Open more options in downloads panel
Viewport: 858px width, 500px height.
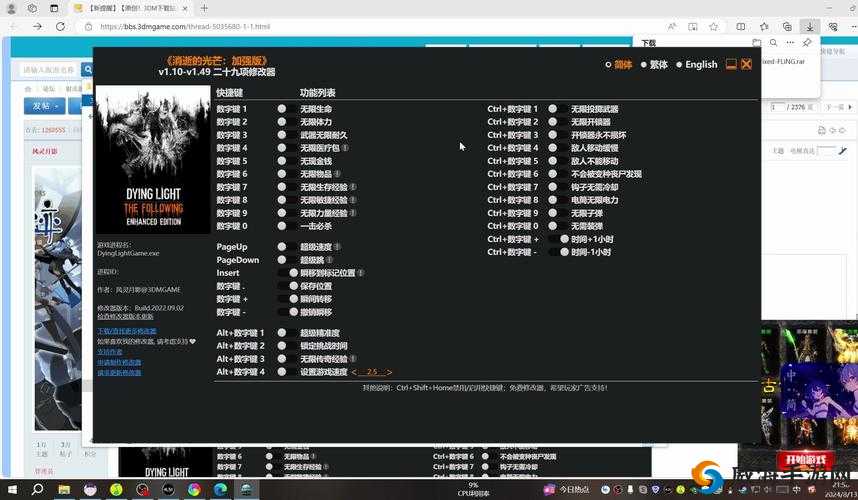click(x=790, y=43)
